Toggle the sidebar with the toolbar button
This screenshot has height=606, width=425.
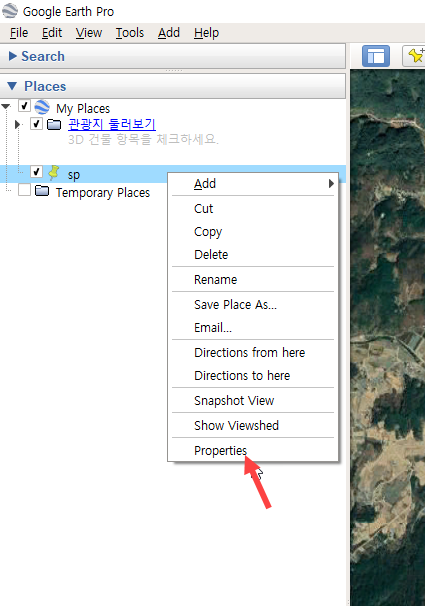[376, 56]
